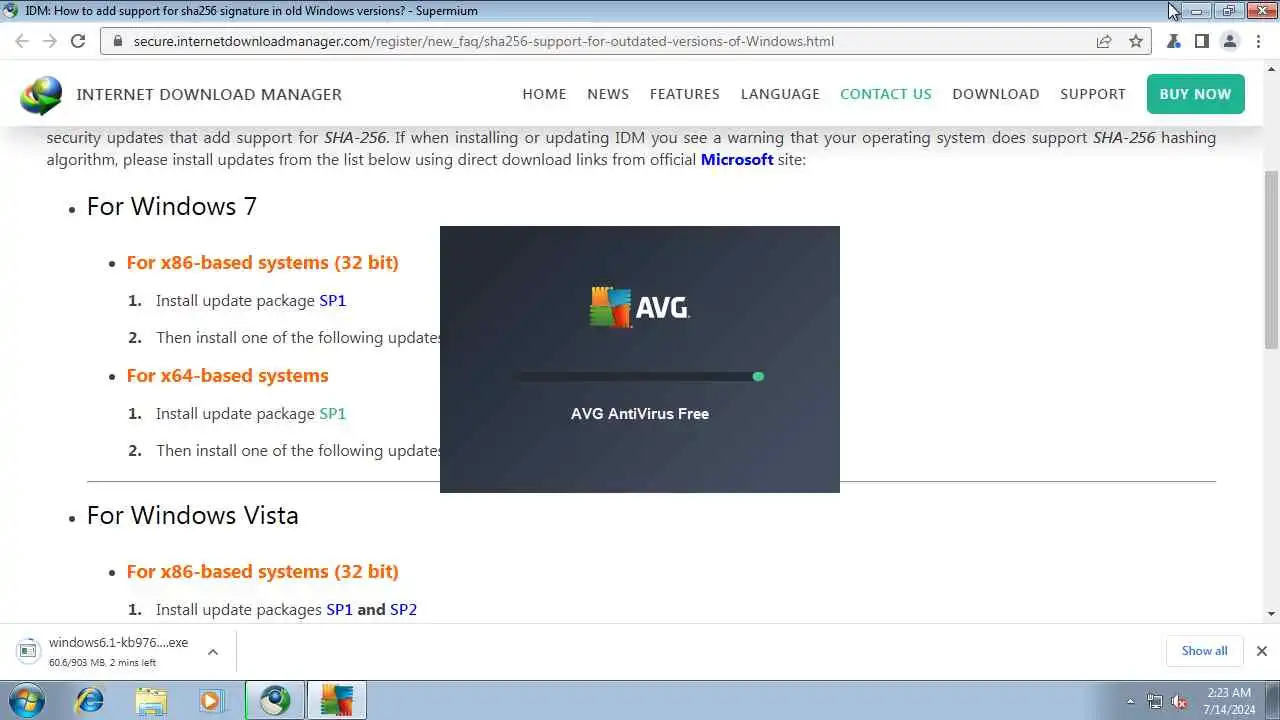Image resolution: width=1280 pixels, height=720 pixels.
Task: Go back to the previous page
Action: click(22, 41)
